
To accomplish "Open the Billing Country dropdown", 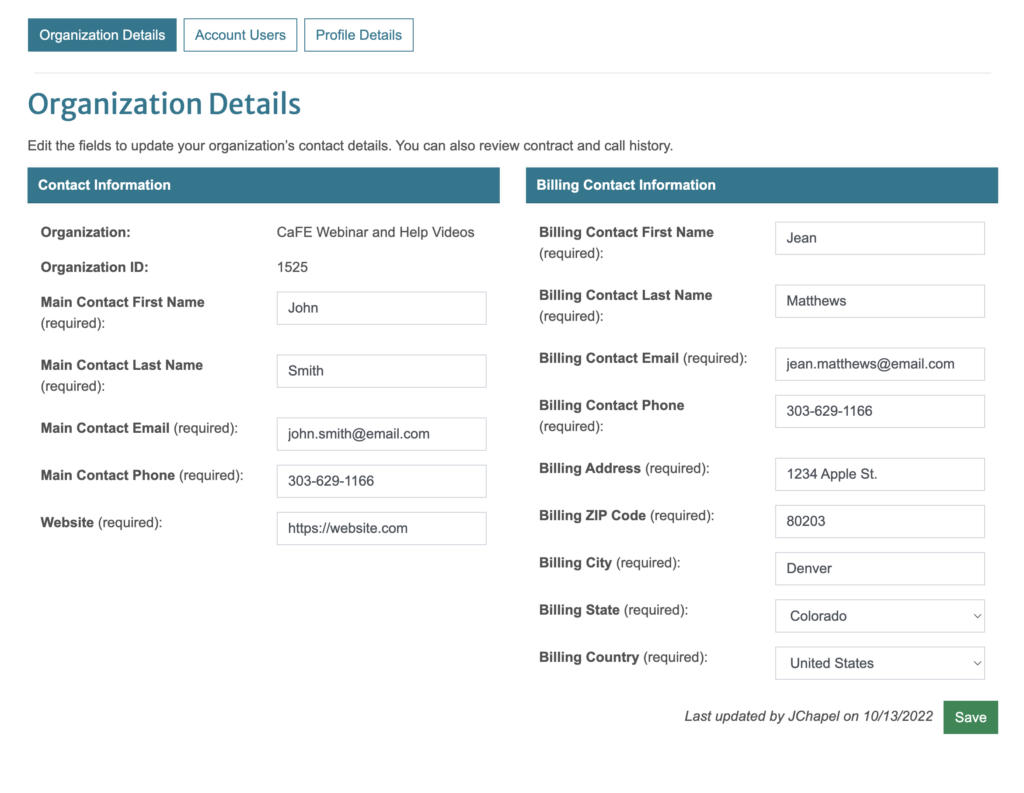I will pyautogui.click(x=879, y=663).
